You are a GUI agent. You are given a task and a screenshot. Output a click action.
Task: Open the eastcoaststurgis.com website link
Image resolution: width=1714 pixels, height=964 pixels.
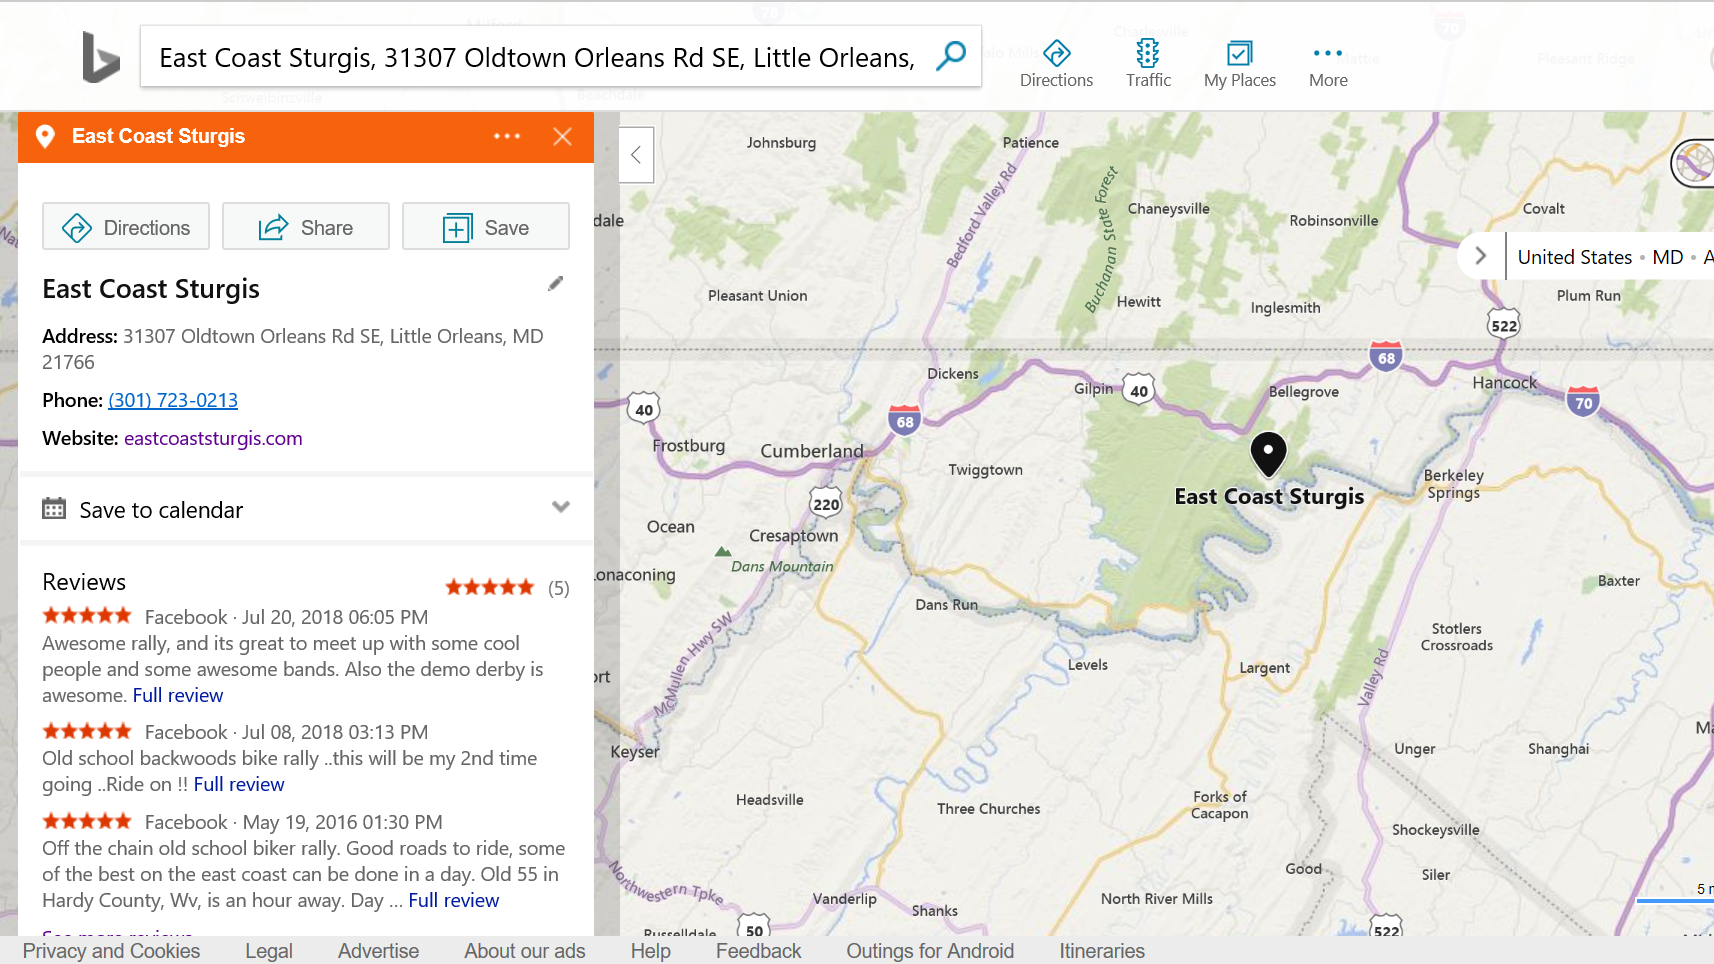click(213, 438)
